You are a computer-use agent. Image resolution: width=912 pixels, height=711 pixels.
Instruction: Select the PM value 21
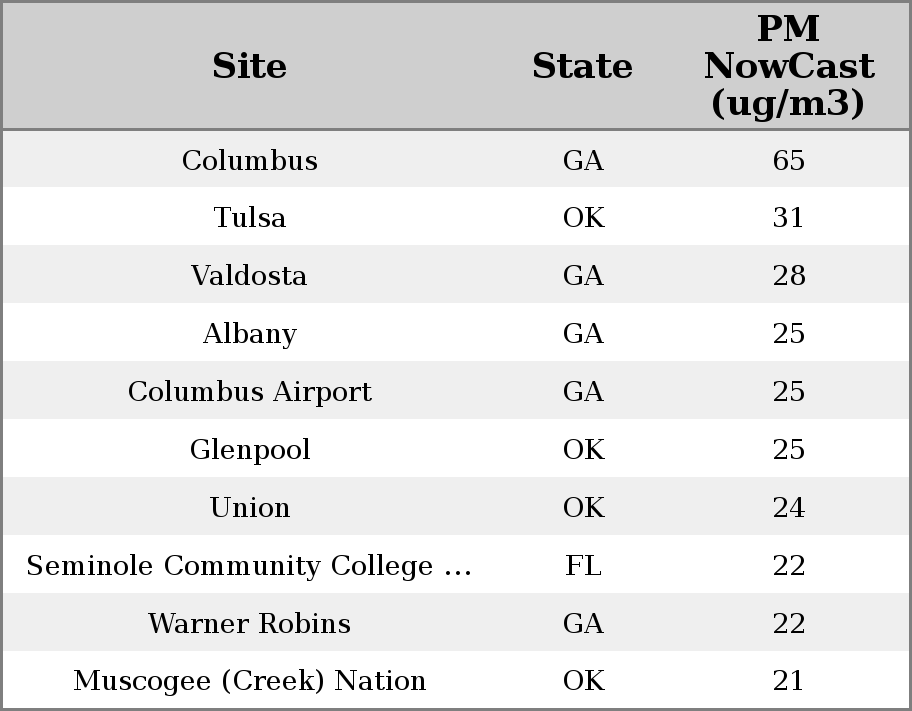pyautogui.click(x=788, y=681)
